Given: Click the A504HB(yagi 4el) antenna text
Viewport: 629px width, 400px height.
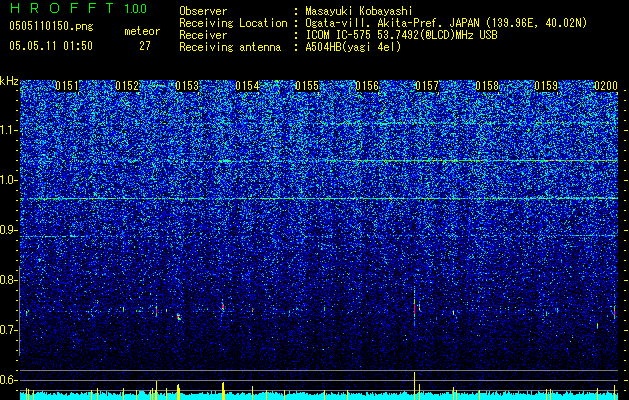Looking at the screenshot, I should click(x=353, y=47).
